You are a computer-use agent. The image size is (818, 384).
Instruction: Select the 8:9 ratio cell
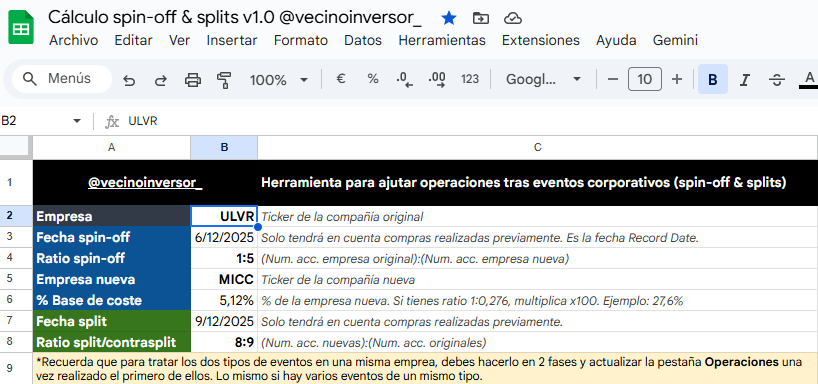click(x=224, y=342)
